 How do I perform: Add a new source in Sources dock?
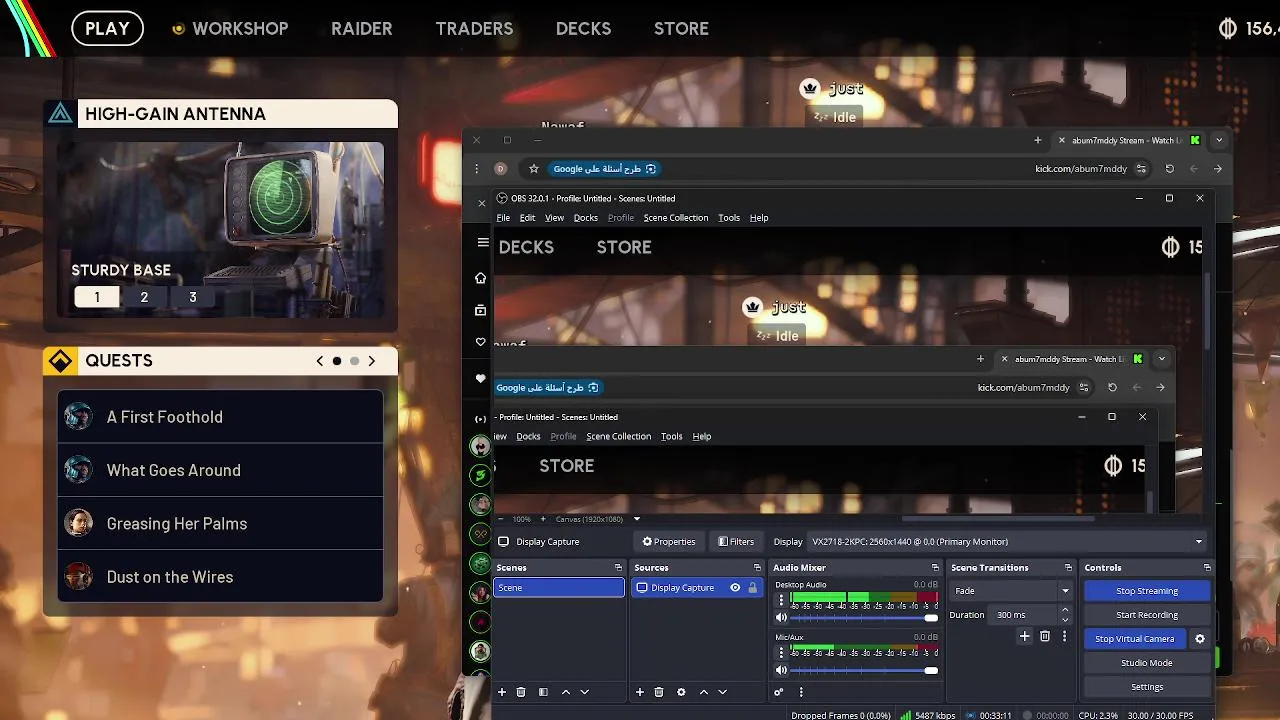pyautogui.click(x=640, y=692)
